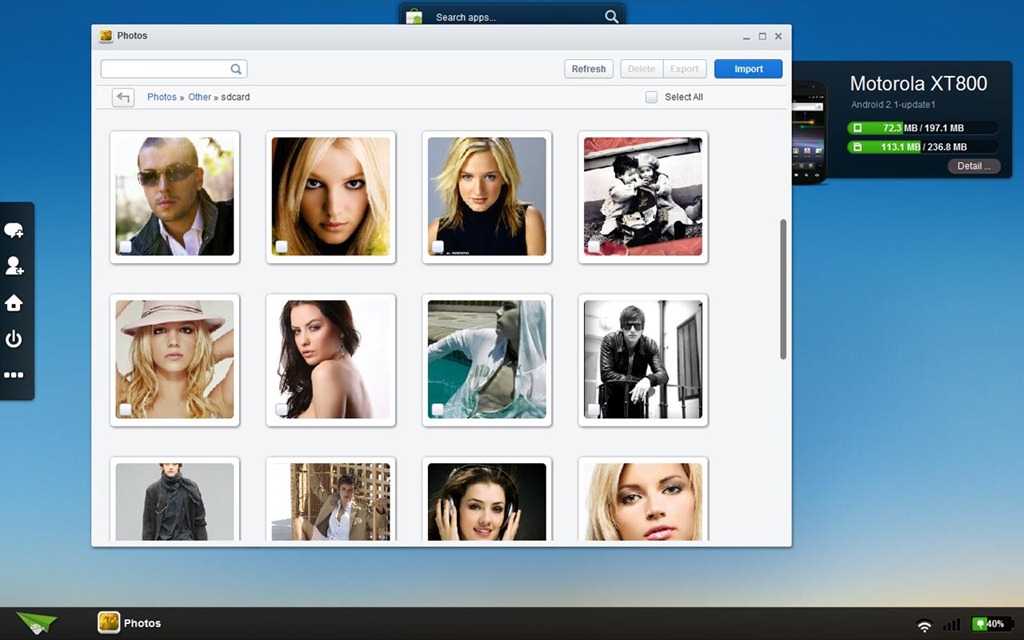Go to home via sidebar house icon
Viewport: 1024px width, 640px height.
[x=14, y=303]
